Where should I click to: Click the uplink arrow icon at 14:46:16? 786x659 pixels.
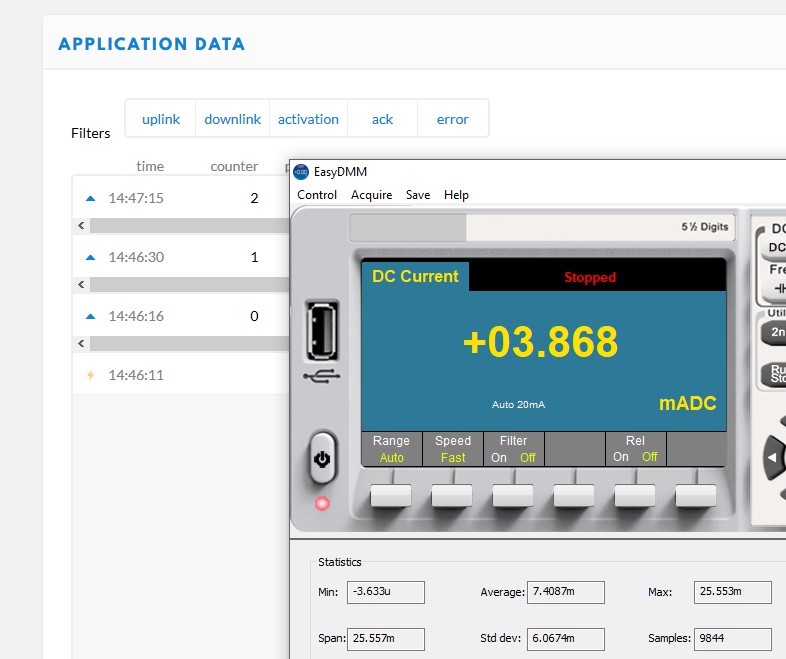point(91,317)
